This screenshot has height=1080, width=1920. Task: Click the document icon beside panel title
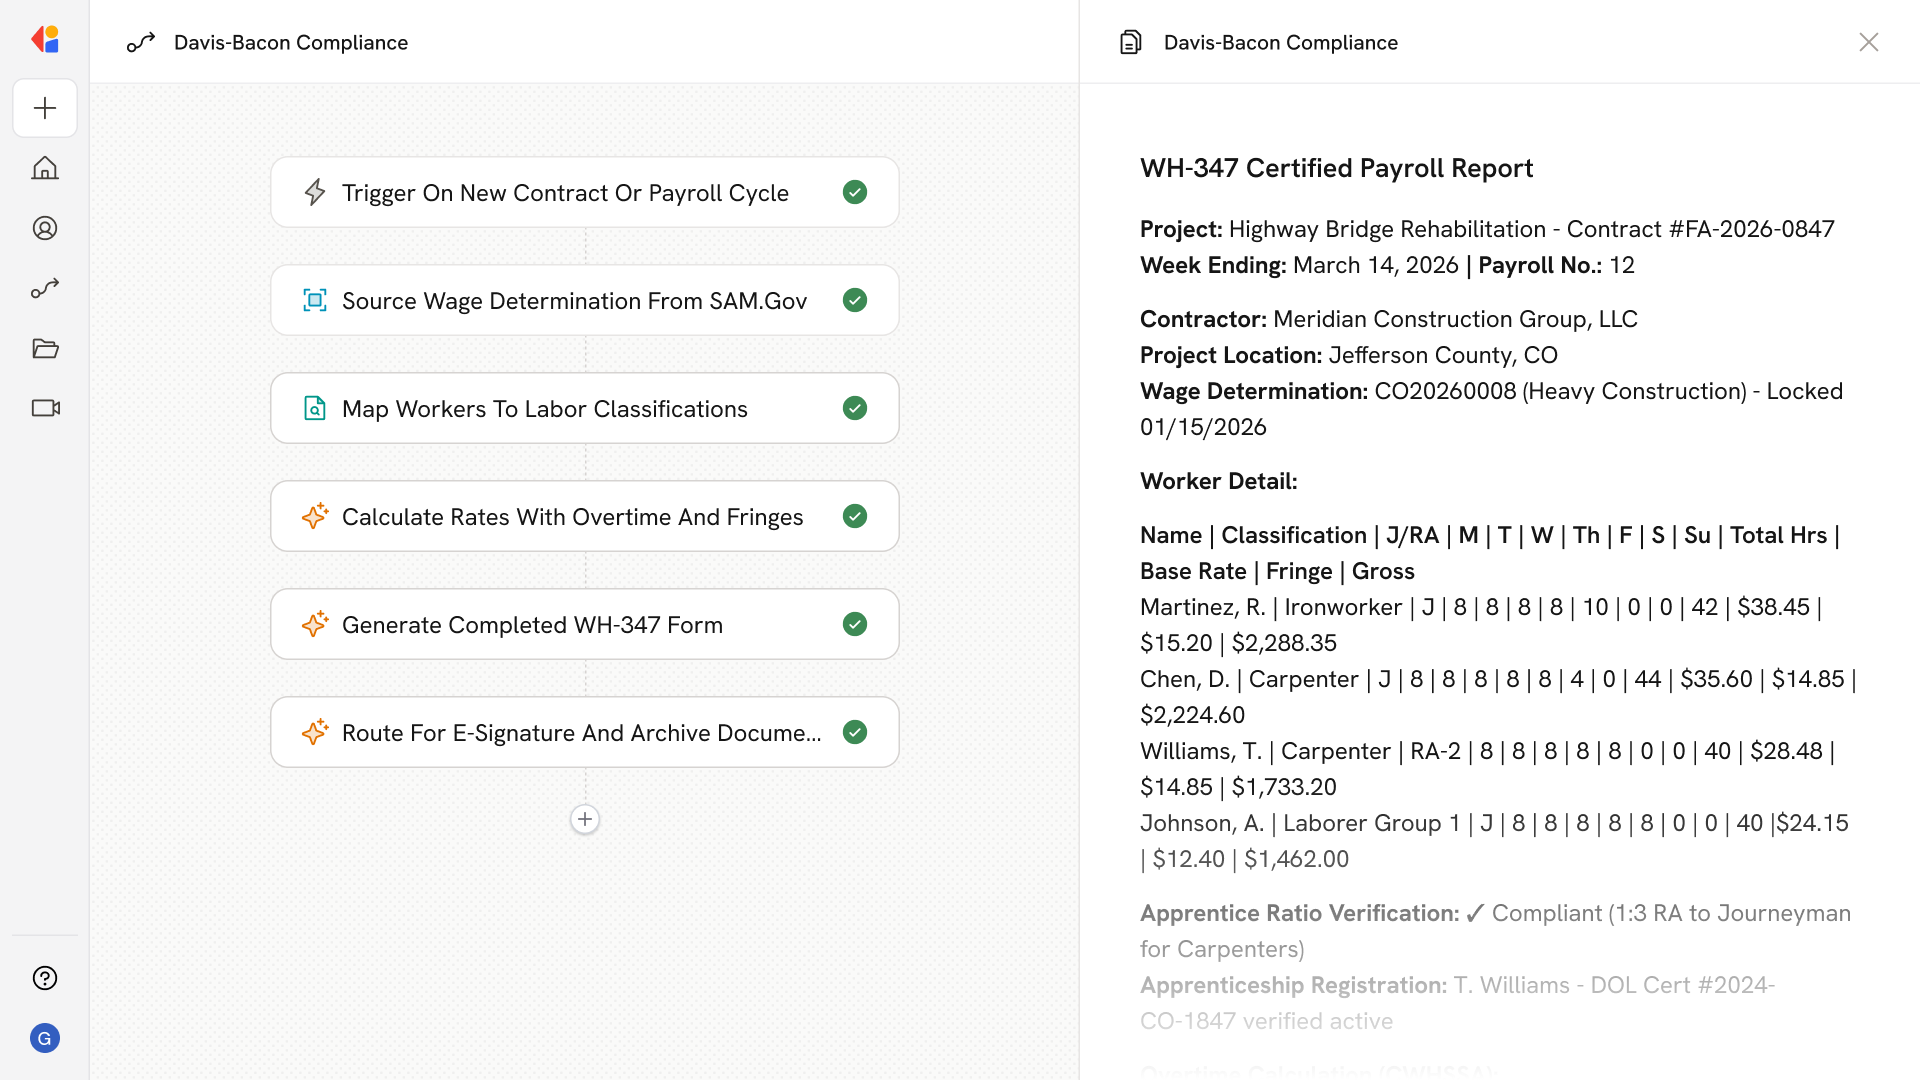click(x=1130, y=42)
